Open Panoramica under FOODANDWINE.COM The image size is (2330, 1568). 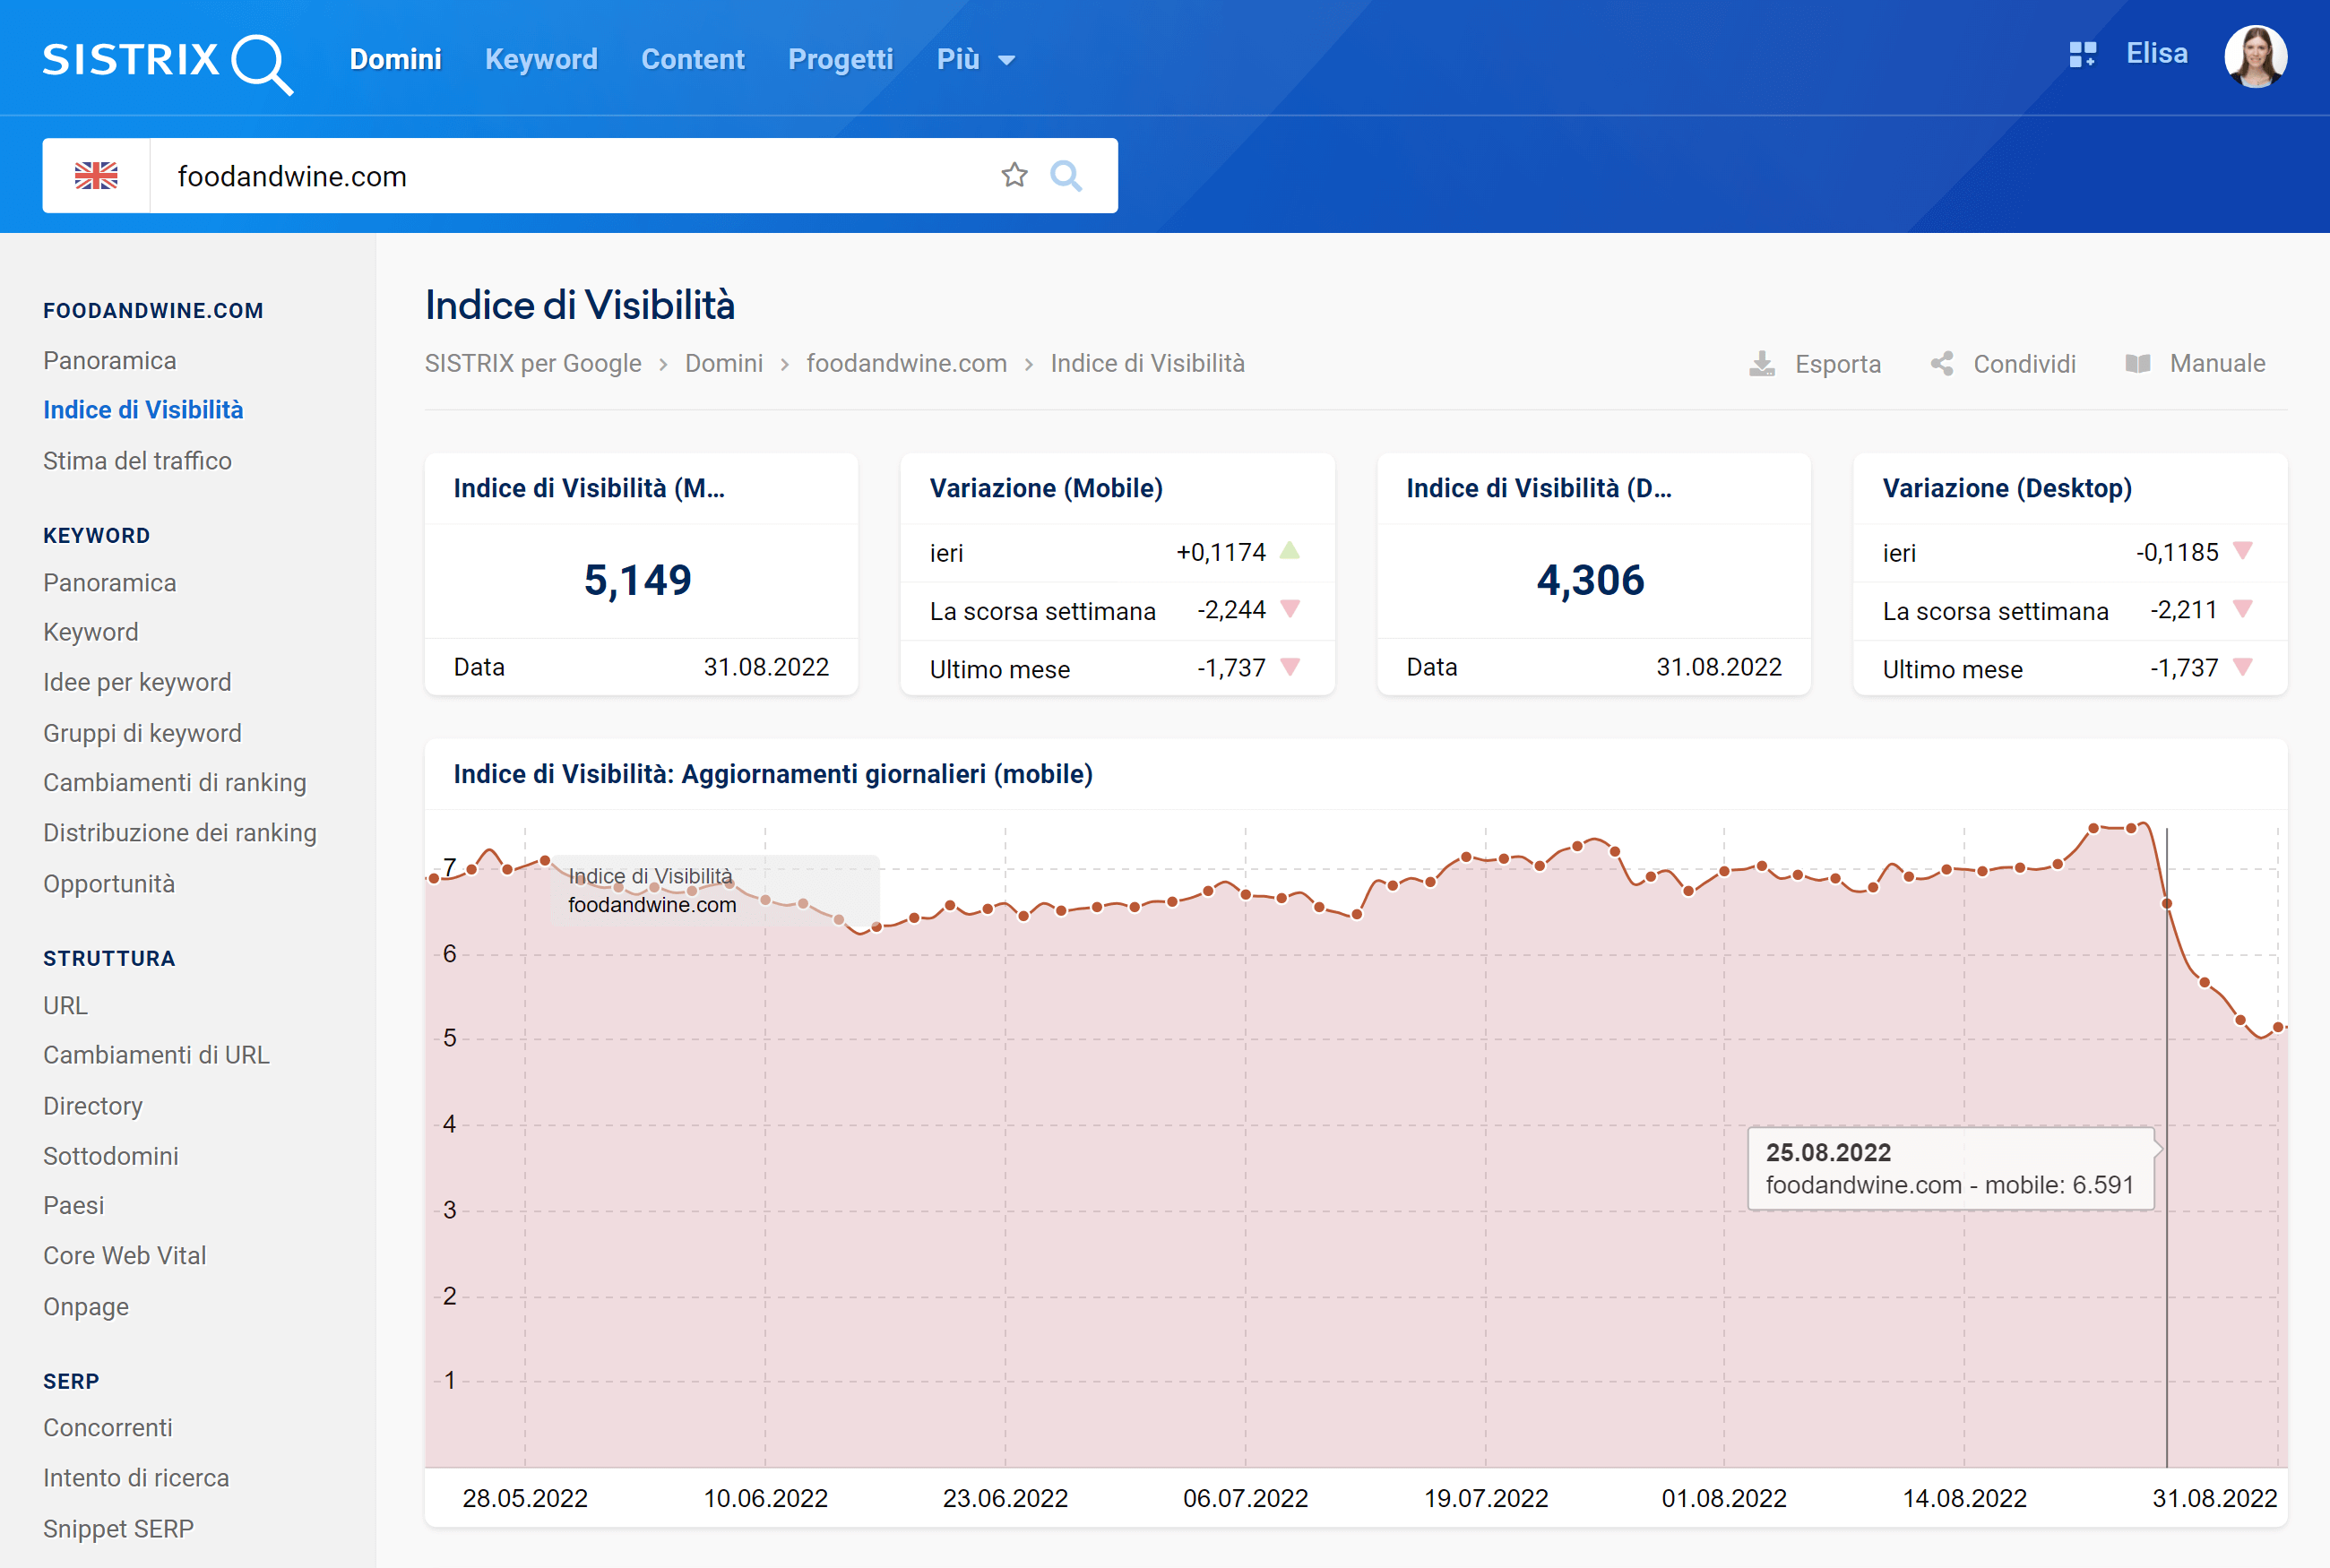pos(110,361)
